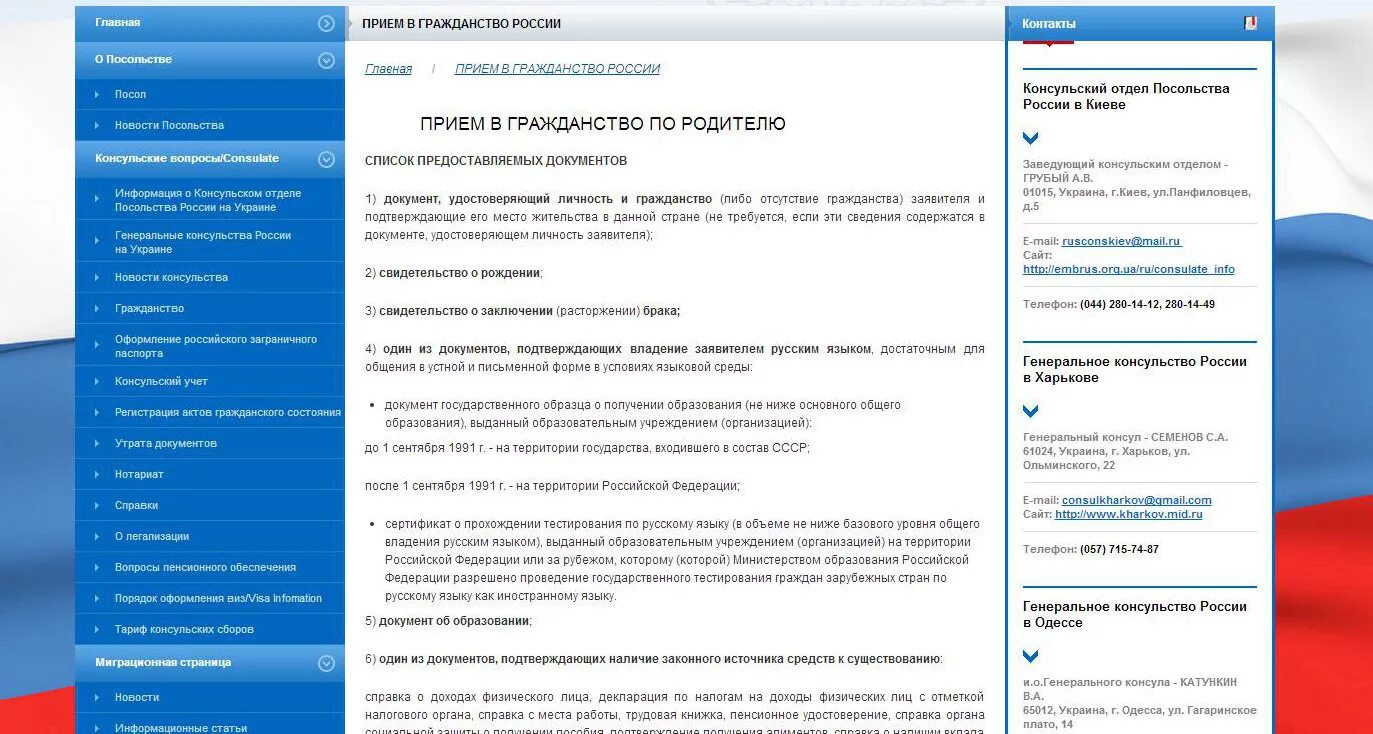1373x734 pixels.
Task: Click ПРИЕМ В ГРАЖДАНСТВО РОССИИ breadcrumb link
Action: click(557, 69)
